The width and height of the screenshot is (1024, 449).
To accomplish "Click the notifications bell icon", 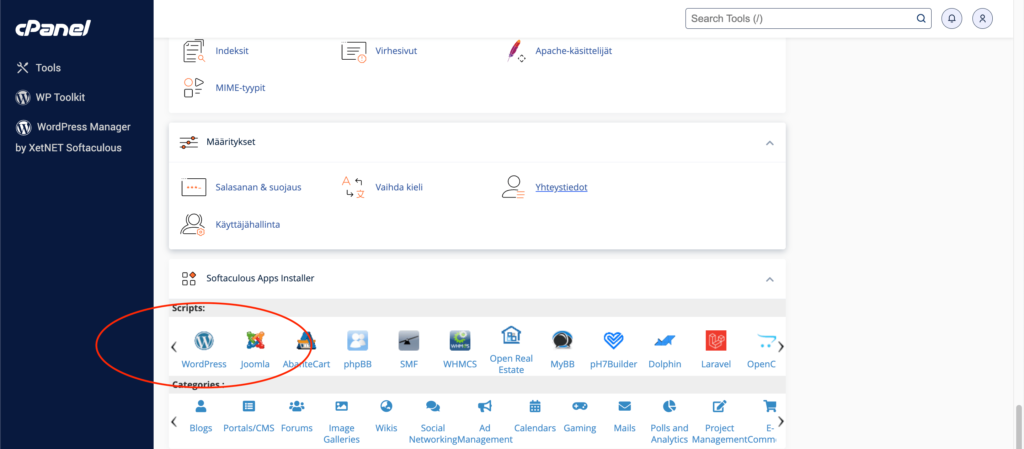I will click(x=952, y=18).
